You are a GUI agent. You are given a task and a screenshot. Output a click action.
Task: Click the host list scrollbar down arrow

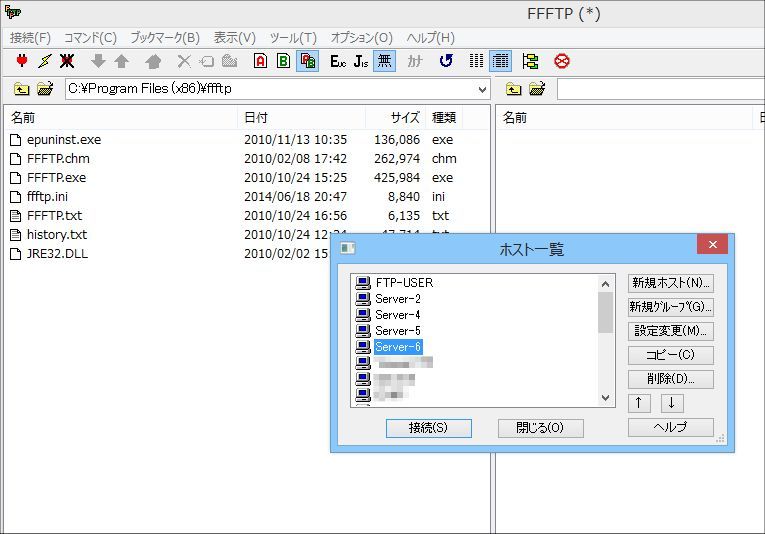pos(605,398)
